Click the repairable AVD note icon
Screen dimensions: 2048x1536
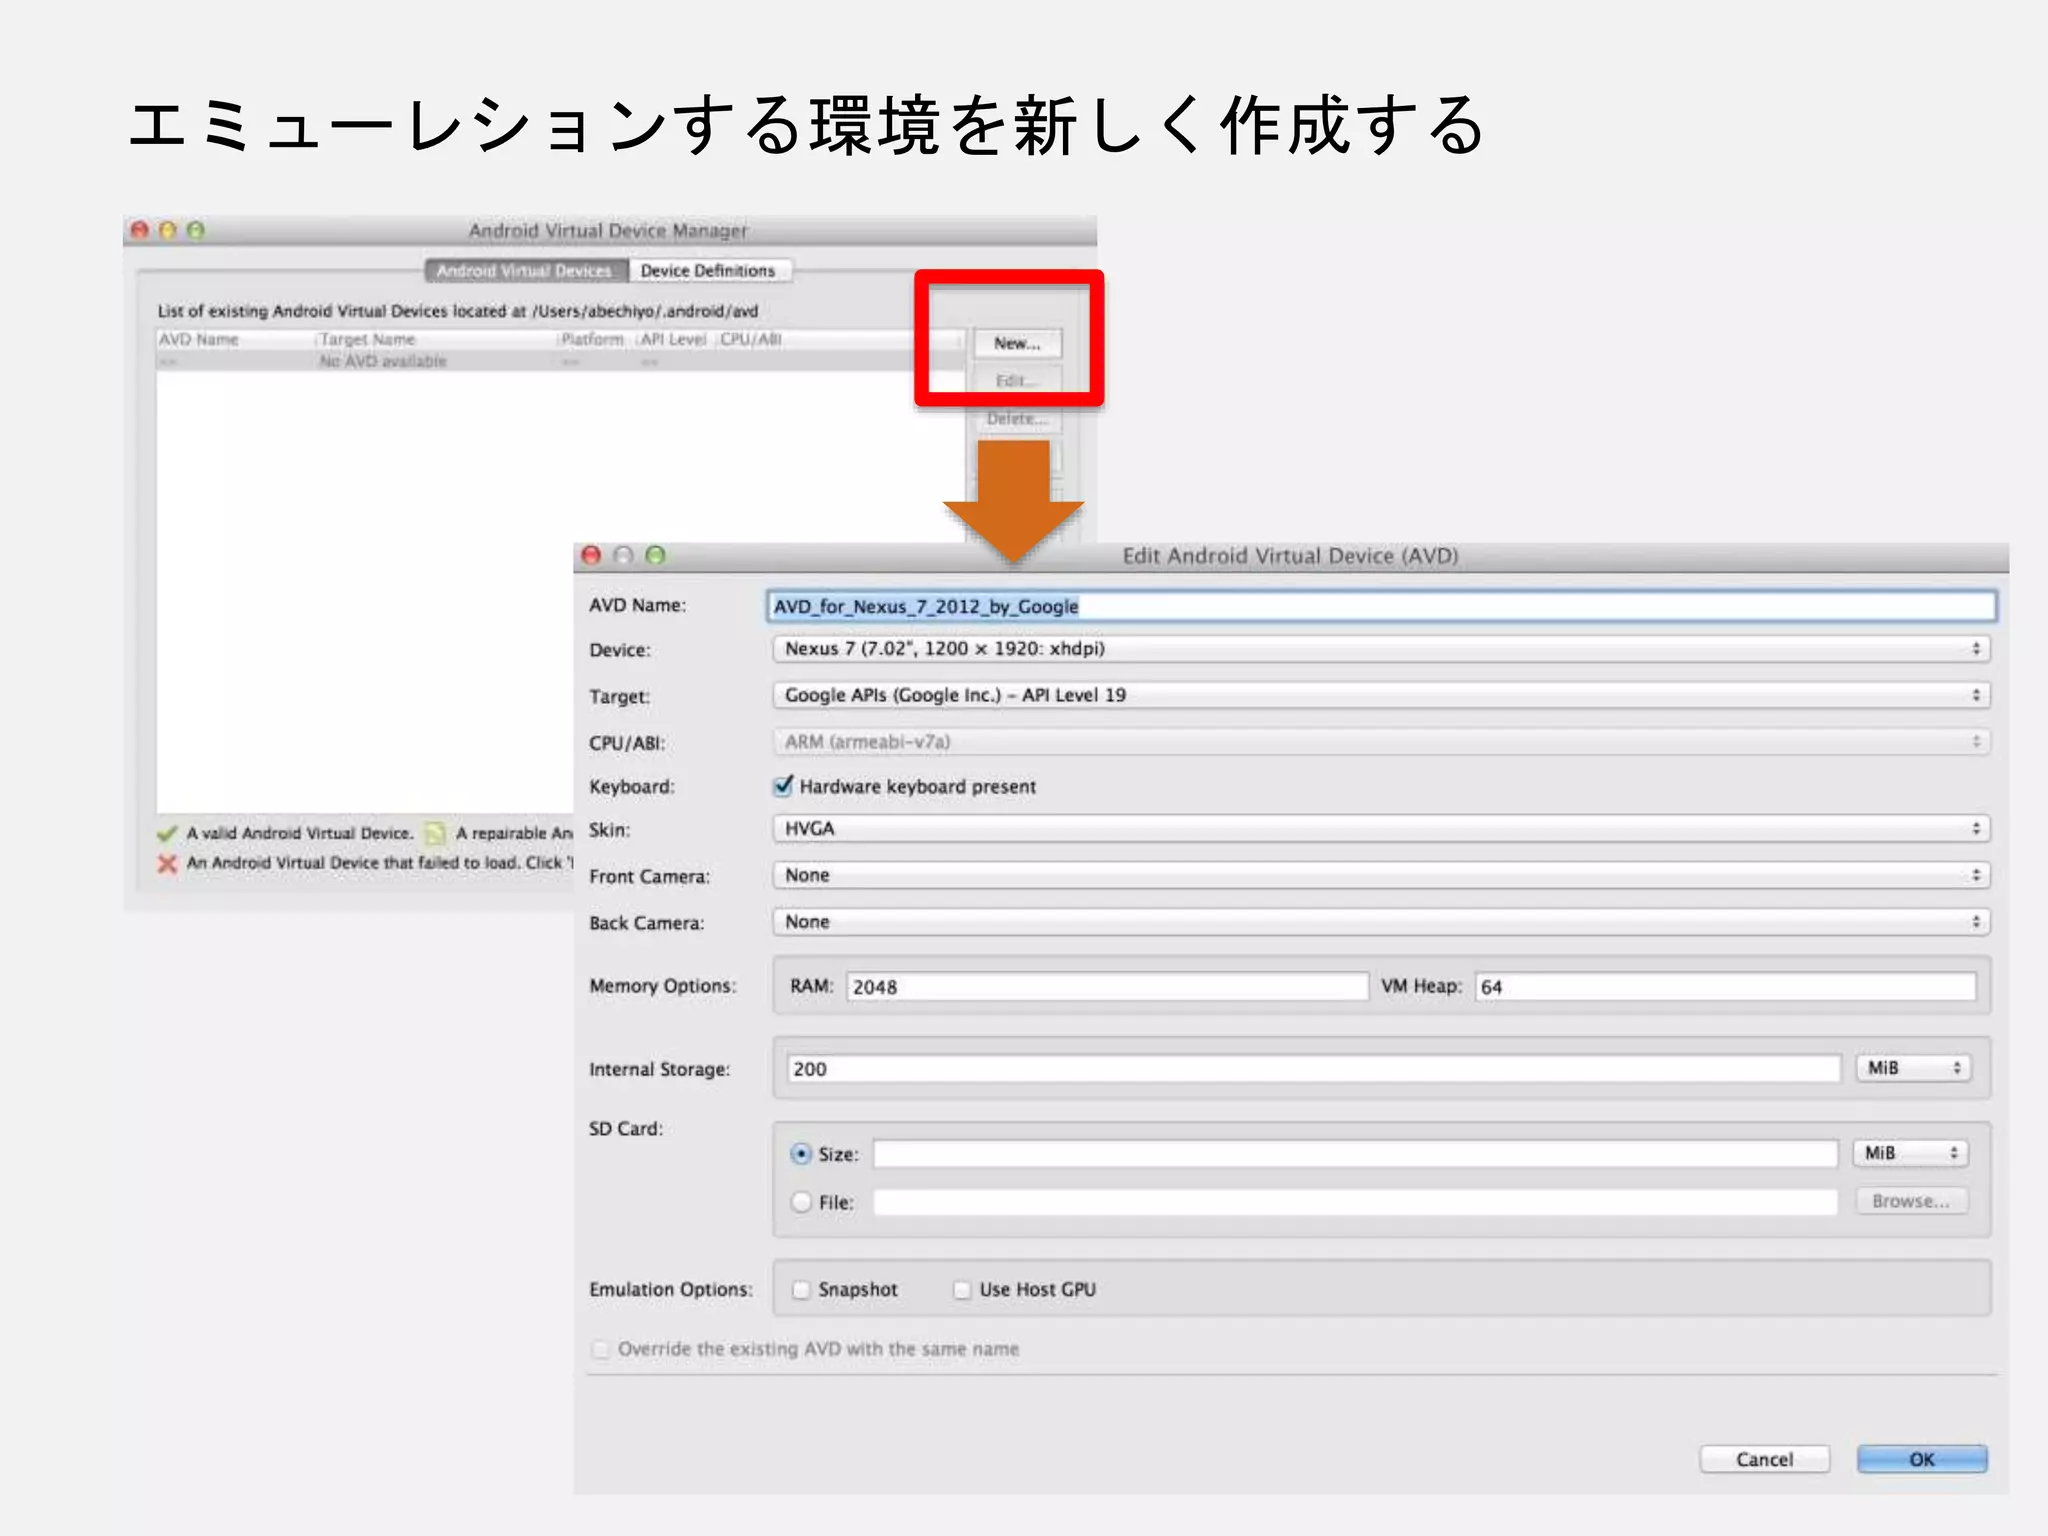(x=435, y=833)
